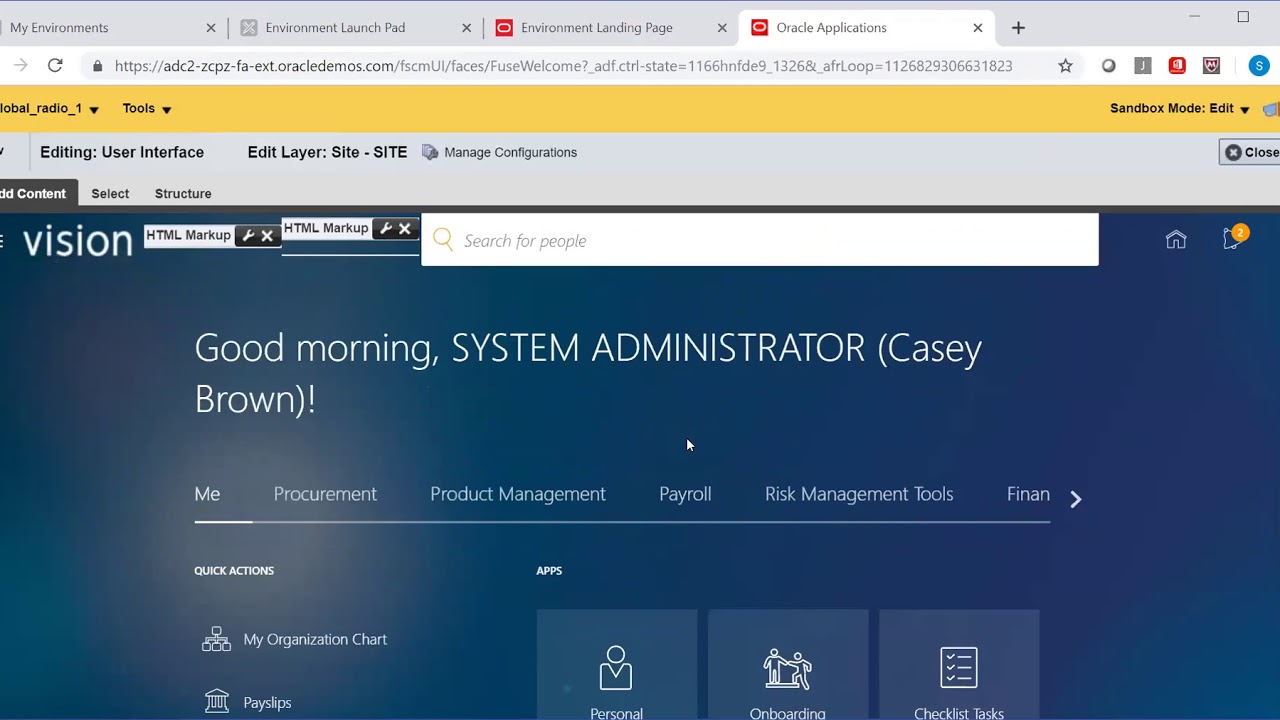The image size is (1280, 720).
Task: Select the Payroll navigation tab
Action: tap(685, 494)
